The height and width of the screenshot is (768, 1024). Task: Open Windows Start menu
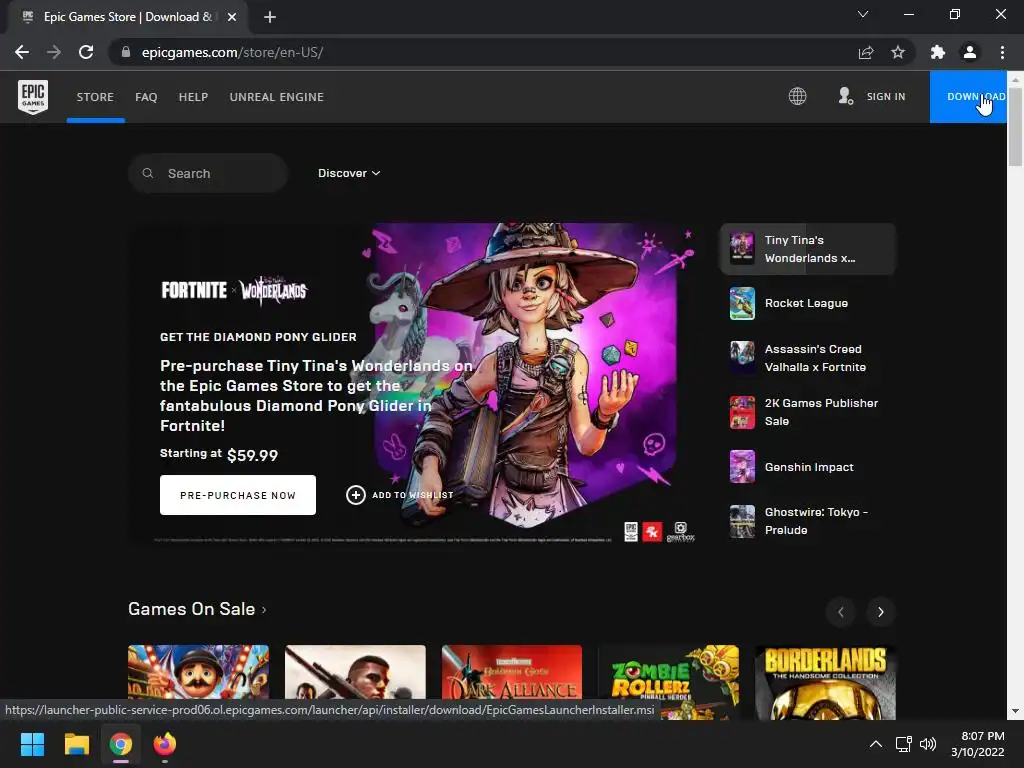tap(32, 744)
